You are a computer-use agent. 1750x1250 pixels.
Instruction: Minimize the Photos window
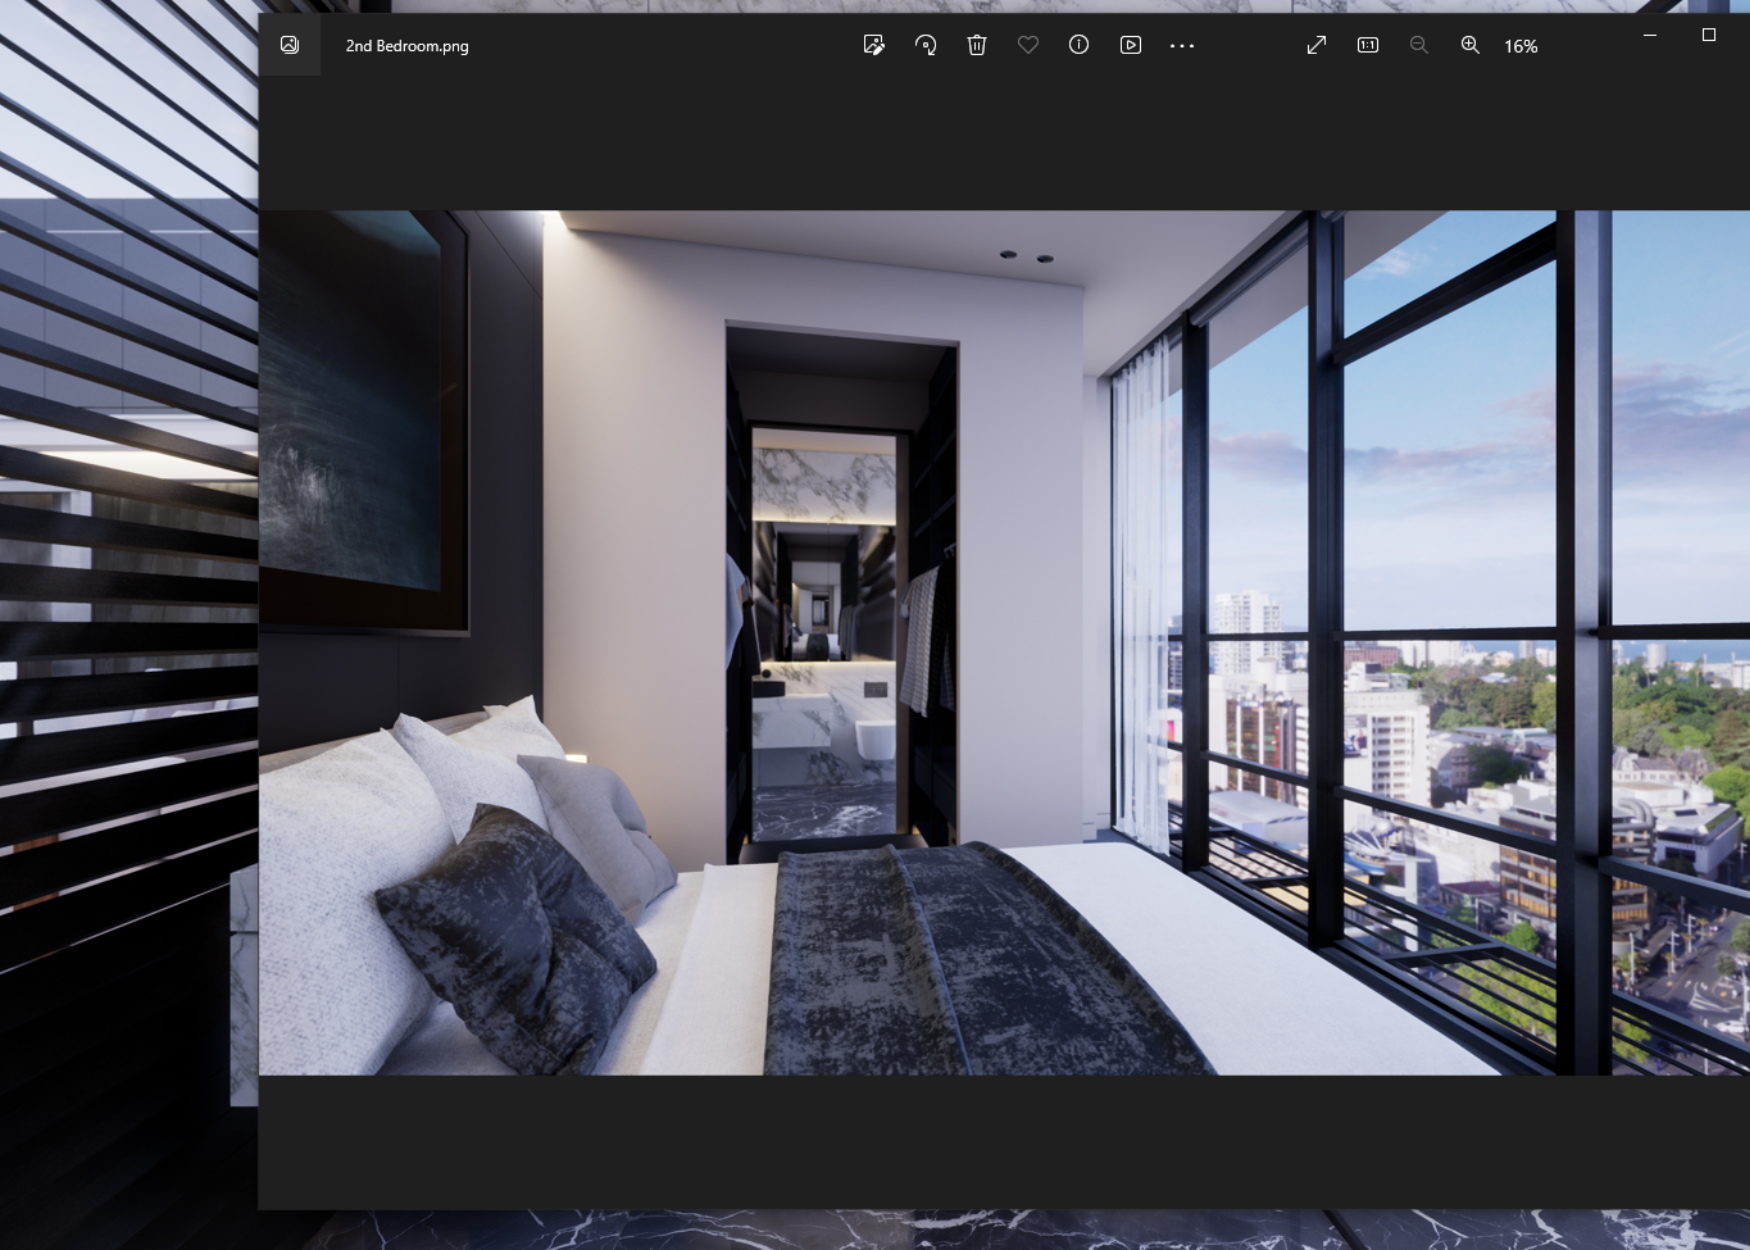1650,35
